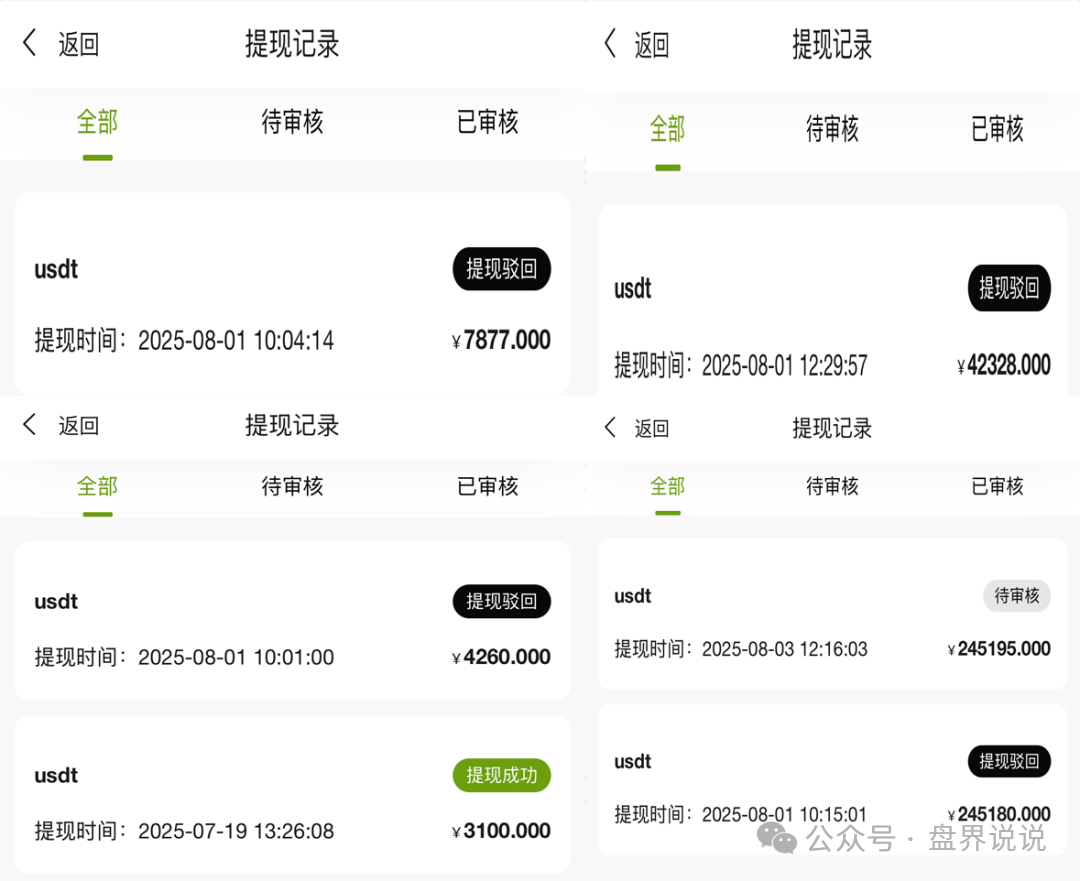
Task: Click gray 待审核 badge on 245195.000 record
Action: point(1017,596)
